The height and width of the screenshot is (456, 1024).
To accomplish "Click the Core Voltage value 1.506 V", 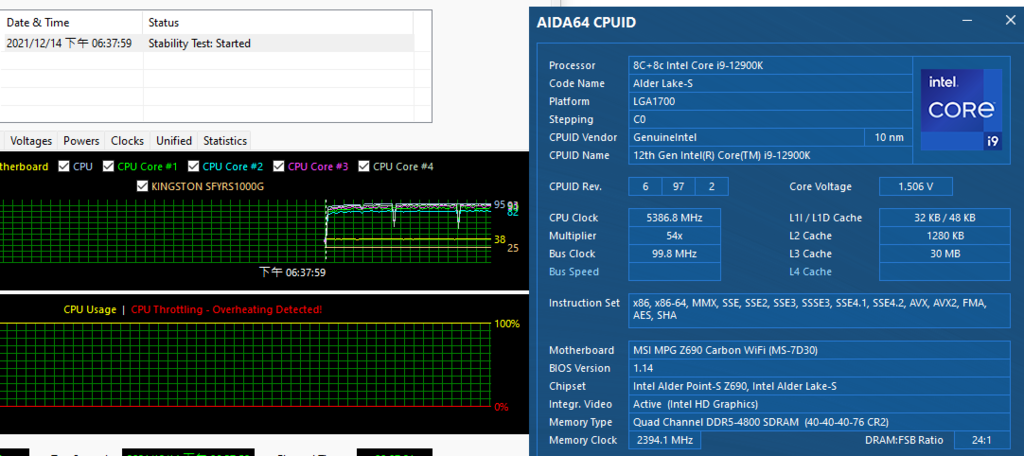I will (x=916, y=187).
